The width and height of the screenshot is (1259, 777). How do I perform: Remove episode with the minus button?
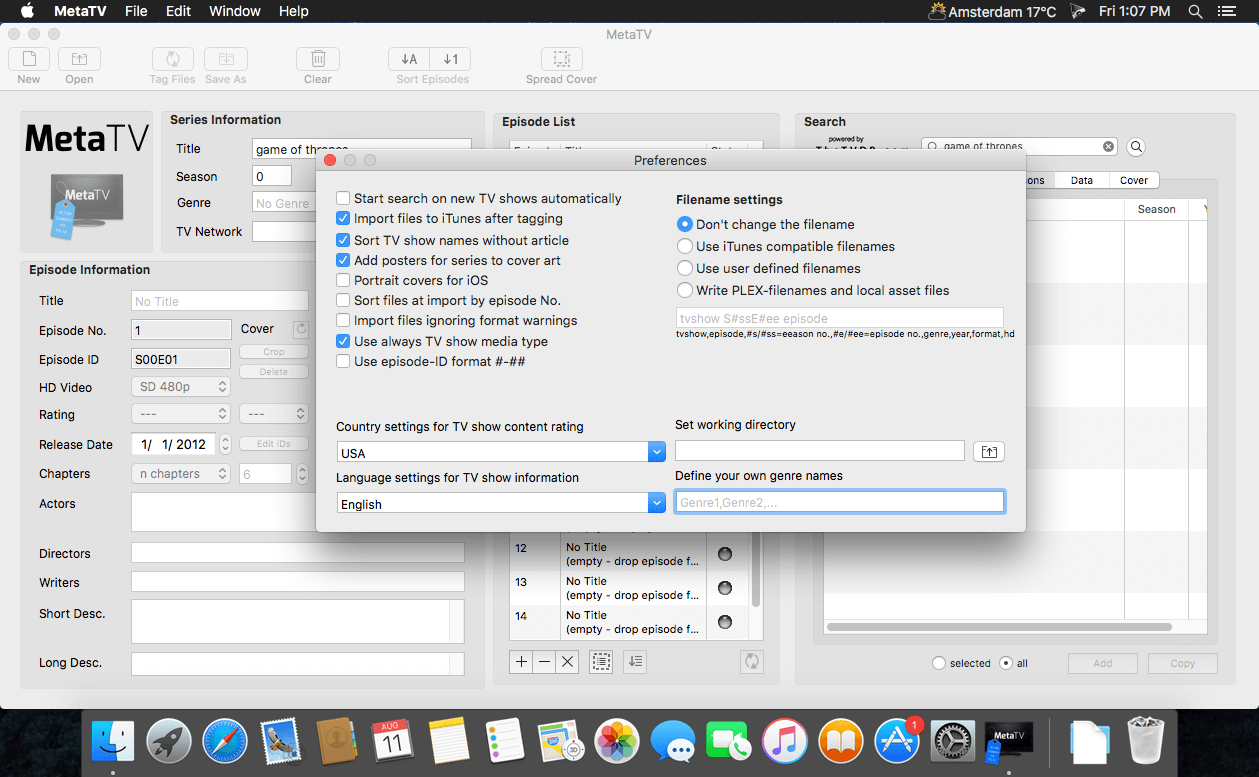544,662
